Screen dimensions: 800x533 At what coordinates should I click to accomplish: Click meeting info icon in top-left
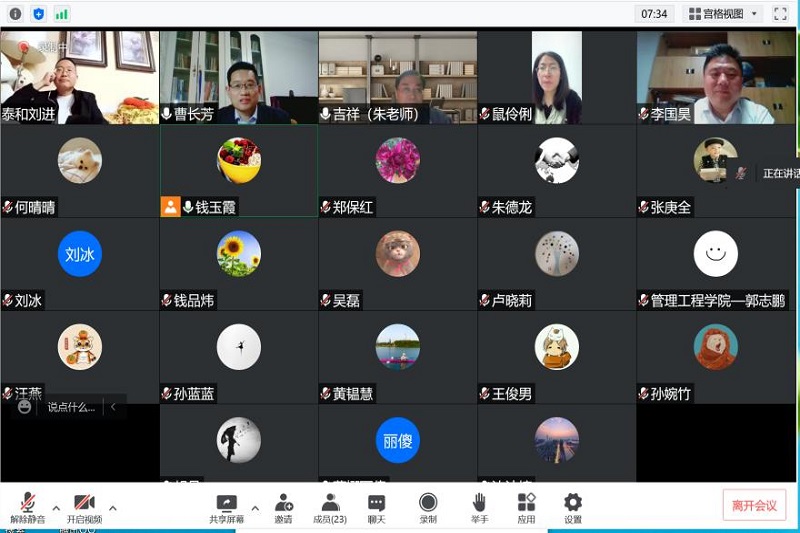click(15, 14)
